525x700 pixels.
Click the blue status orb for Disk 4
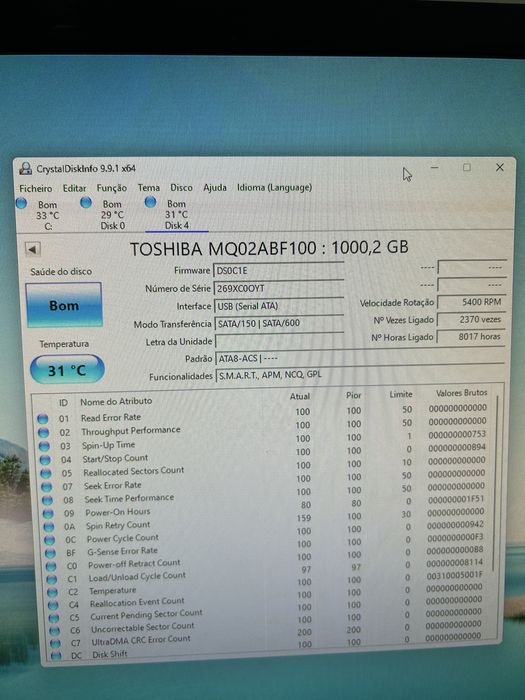pos(150,202)
